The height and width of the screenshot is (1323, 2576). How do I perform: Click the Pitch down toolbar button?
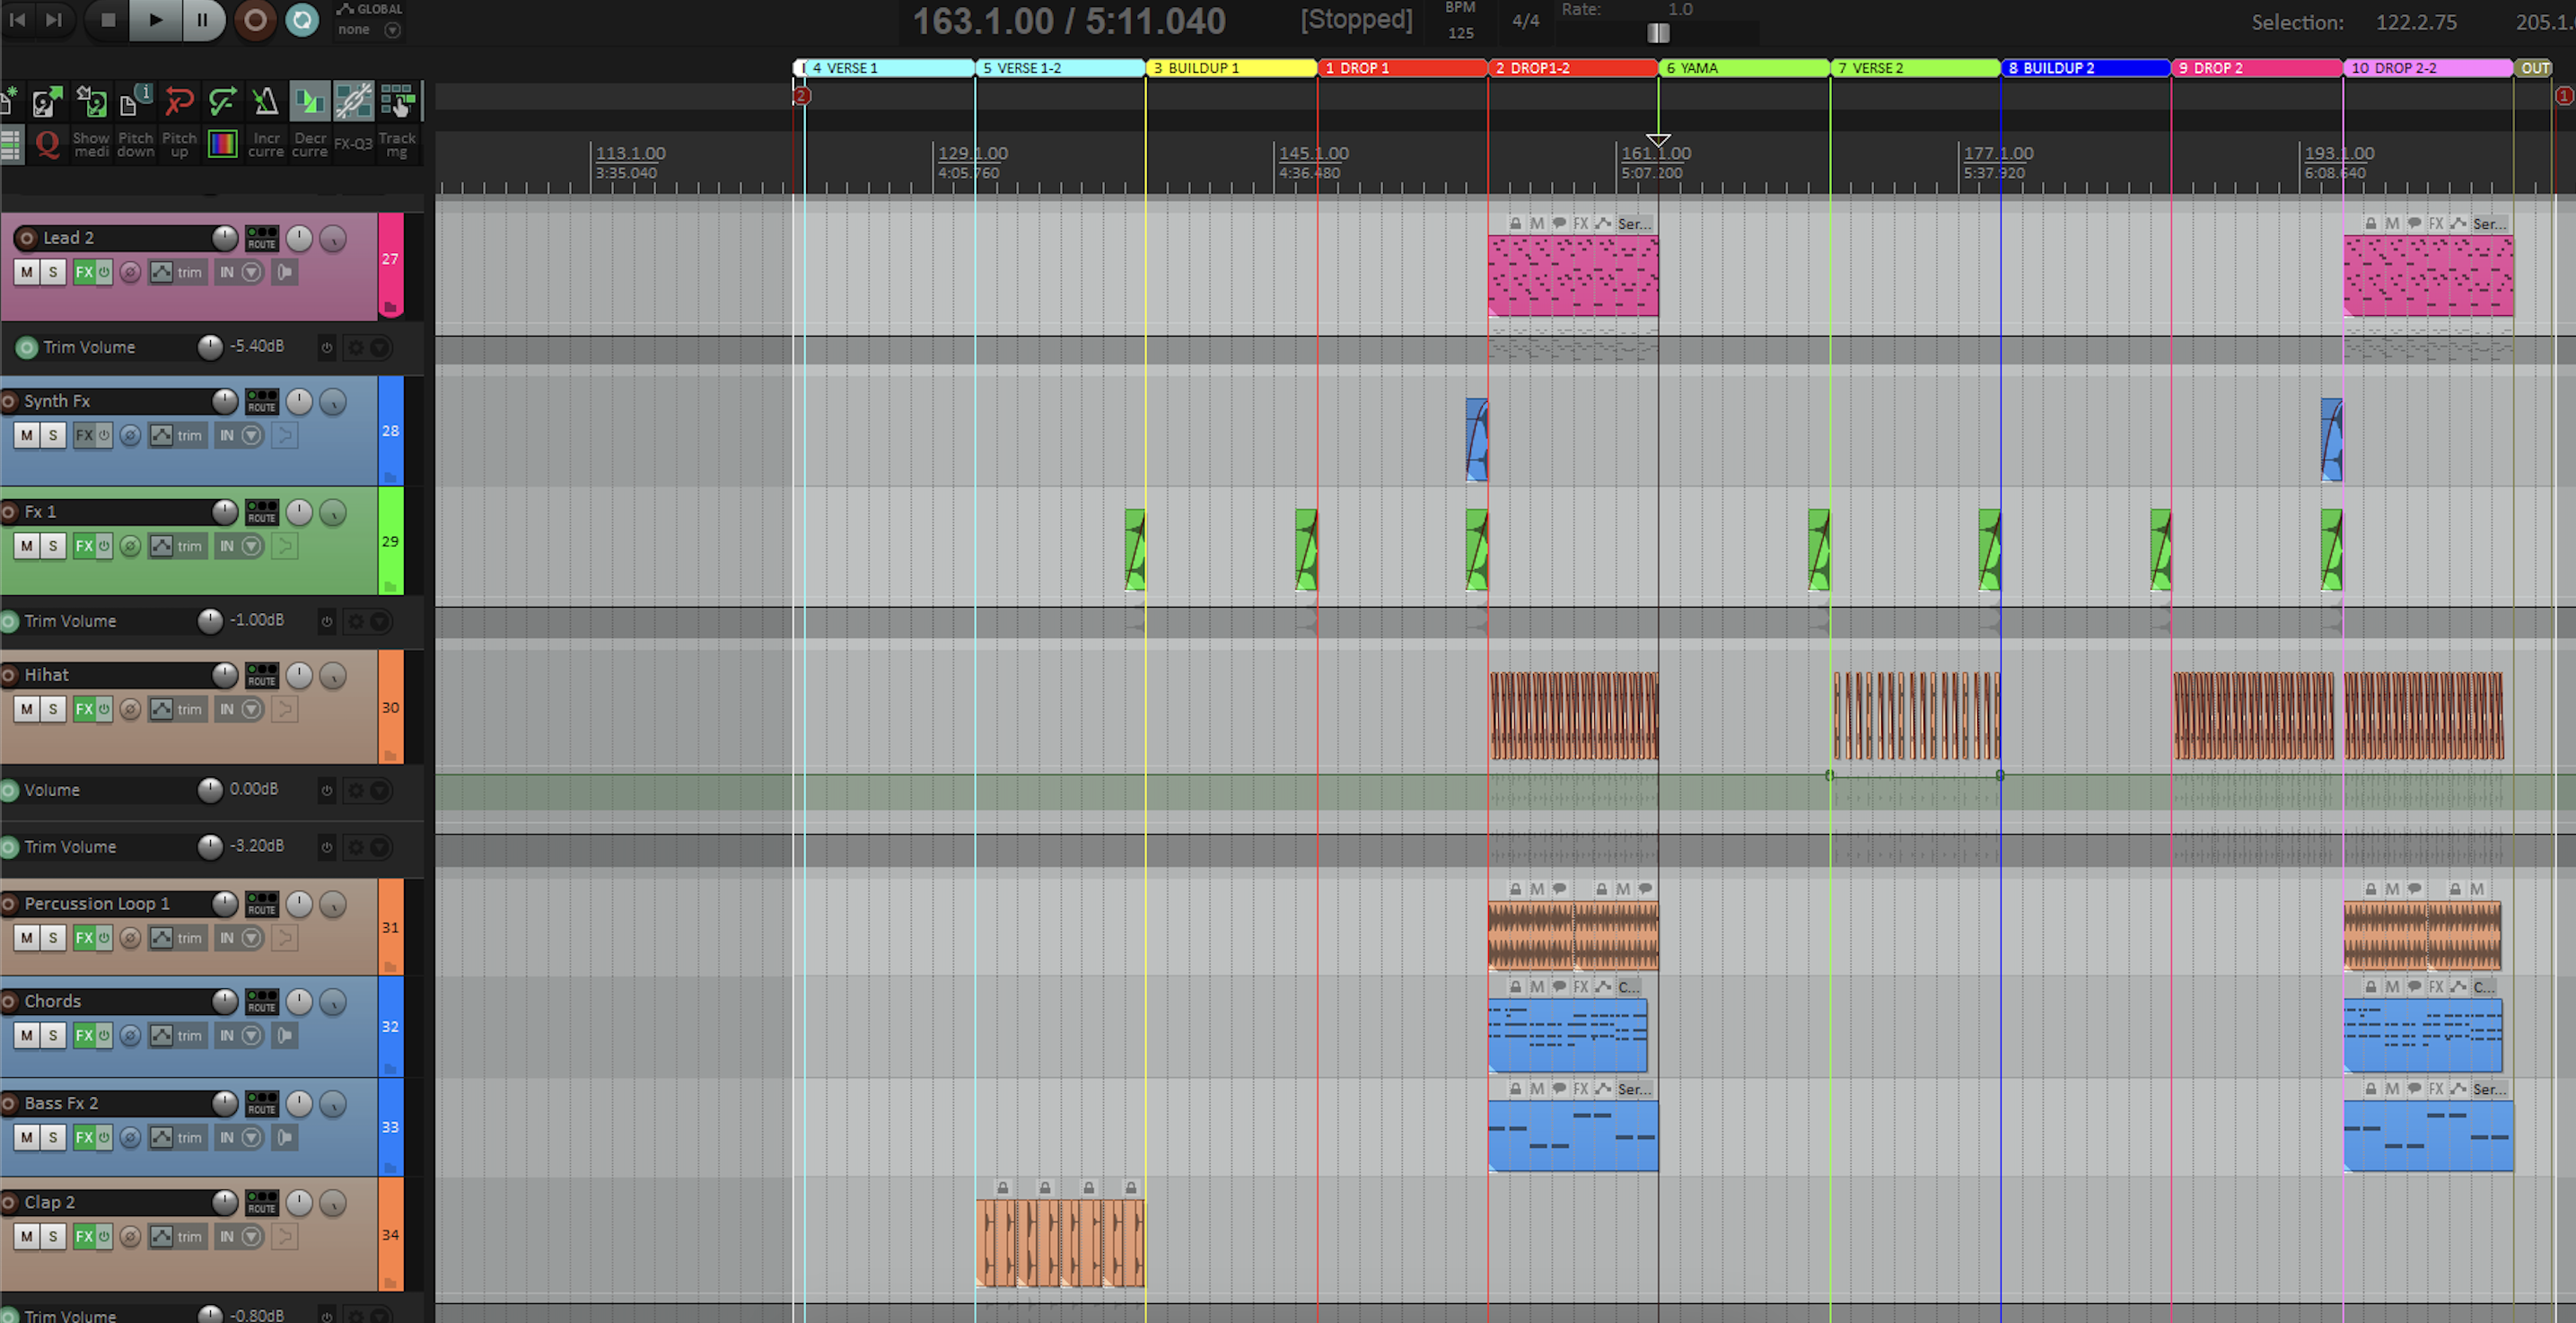click(135, 145)
